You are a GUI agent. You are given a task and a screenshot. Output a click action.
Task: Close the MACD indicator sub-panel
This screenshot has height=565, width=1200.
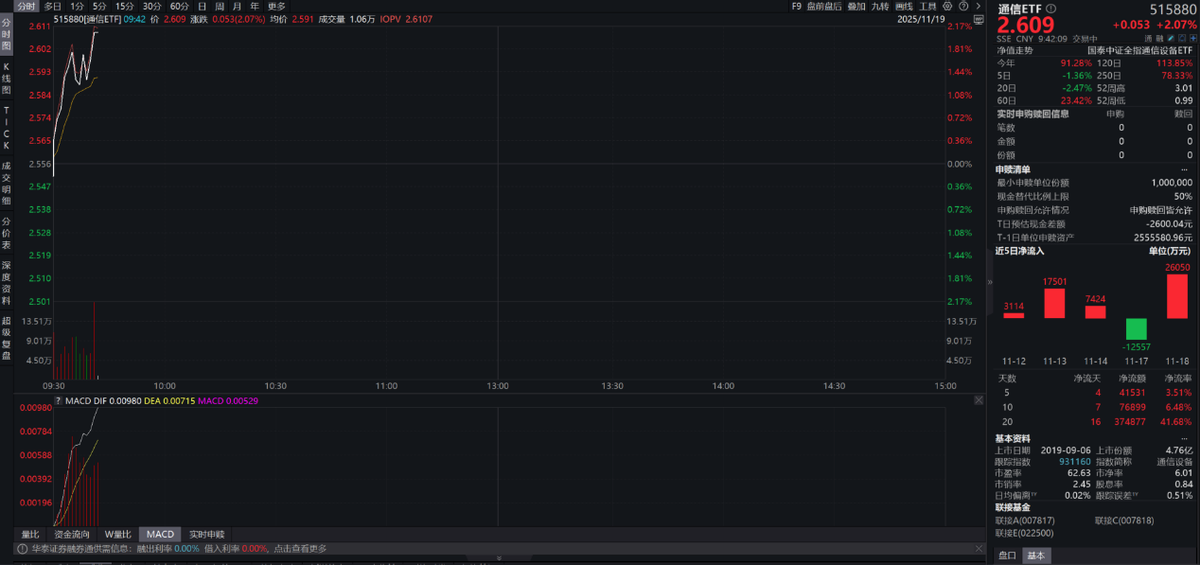[979, 400]
